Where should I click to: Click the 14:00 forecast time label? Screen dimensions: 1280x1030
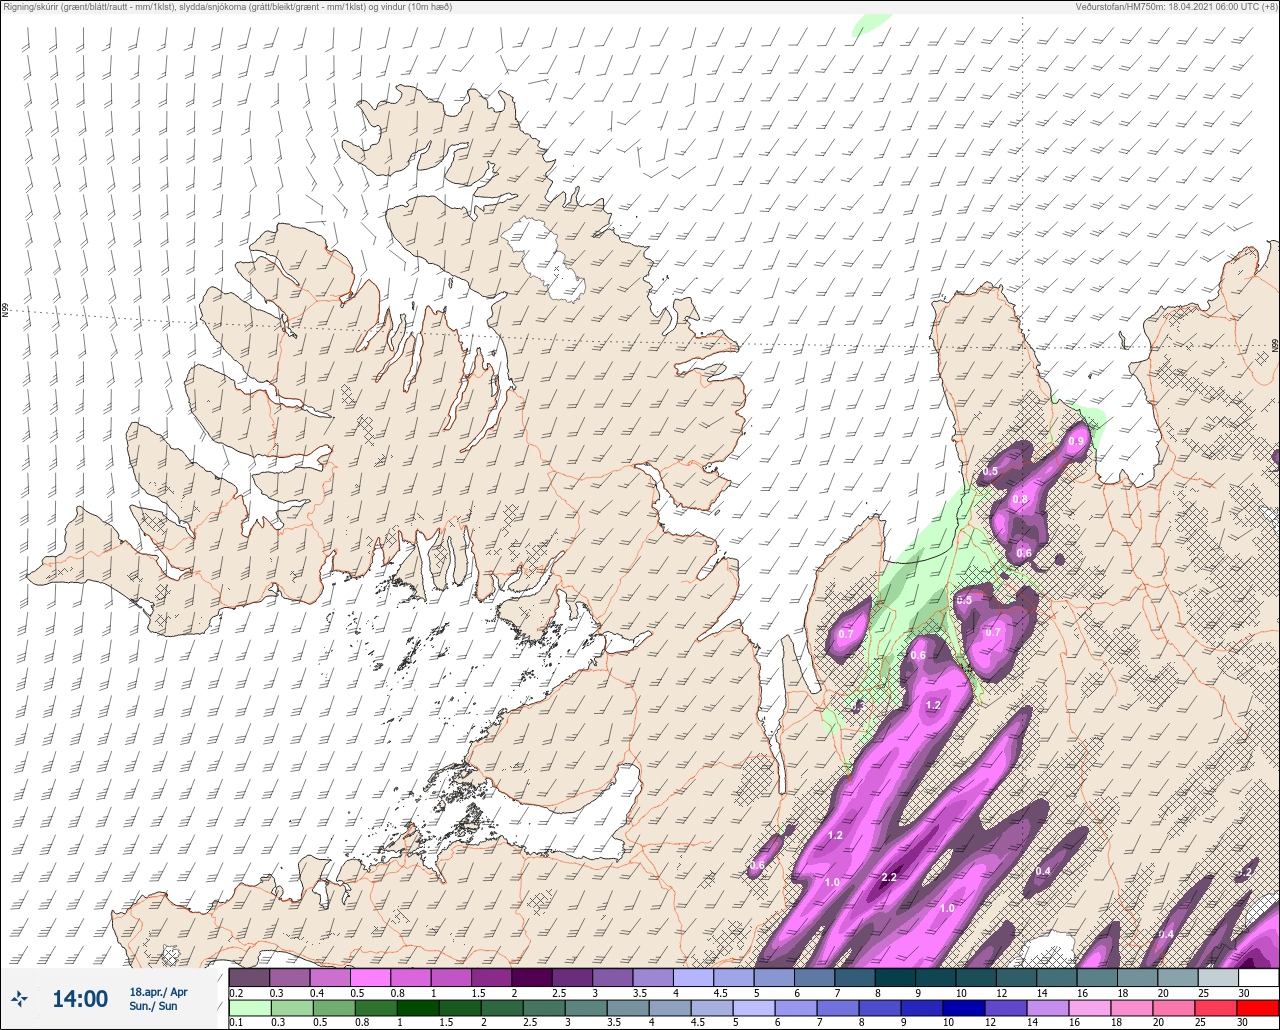click(x=80, y=999)
